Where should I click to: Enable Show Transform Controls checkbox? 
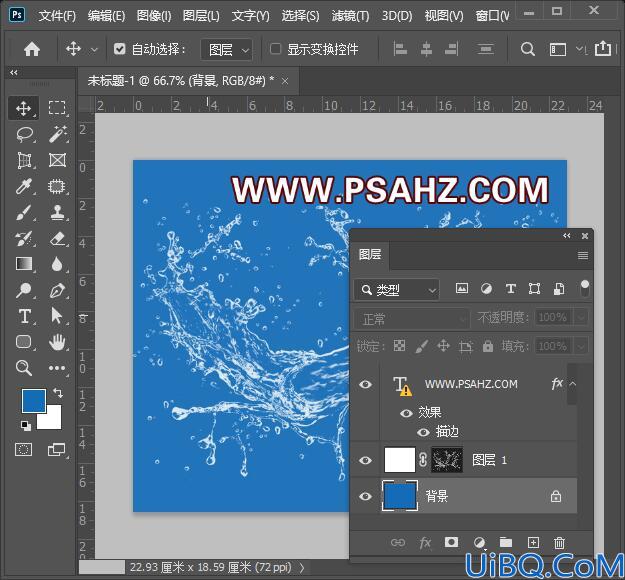tap(275, 49)
